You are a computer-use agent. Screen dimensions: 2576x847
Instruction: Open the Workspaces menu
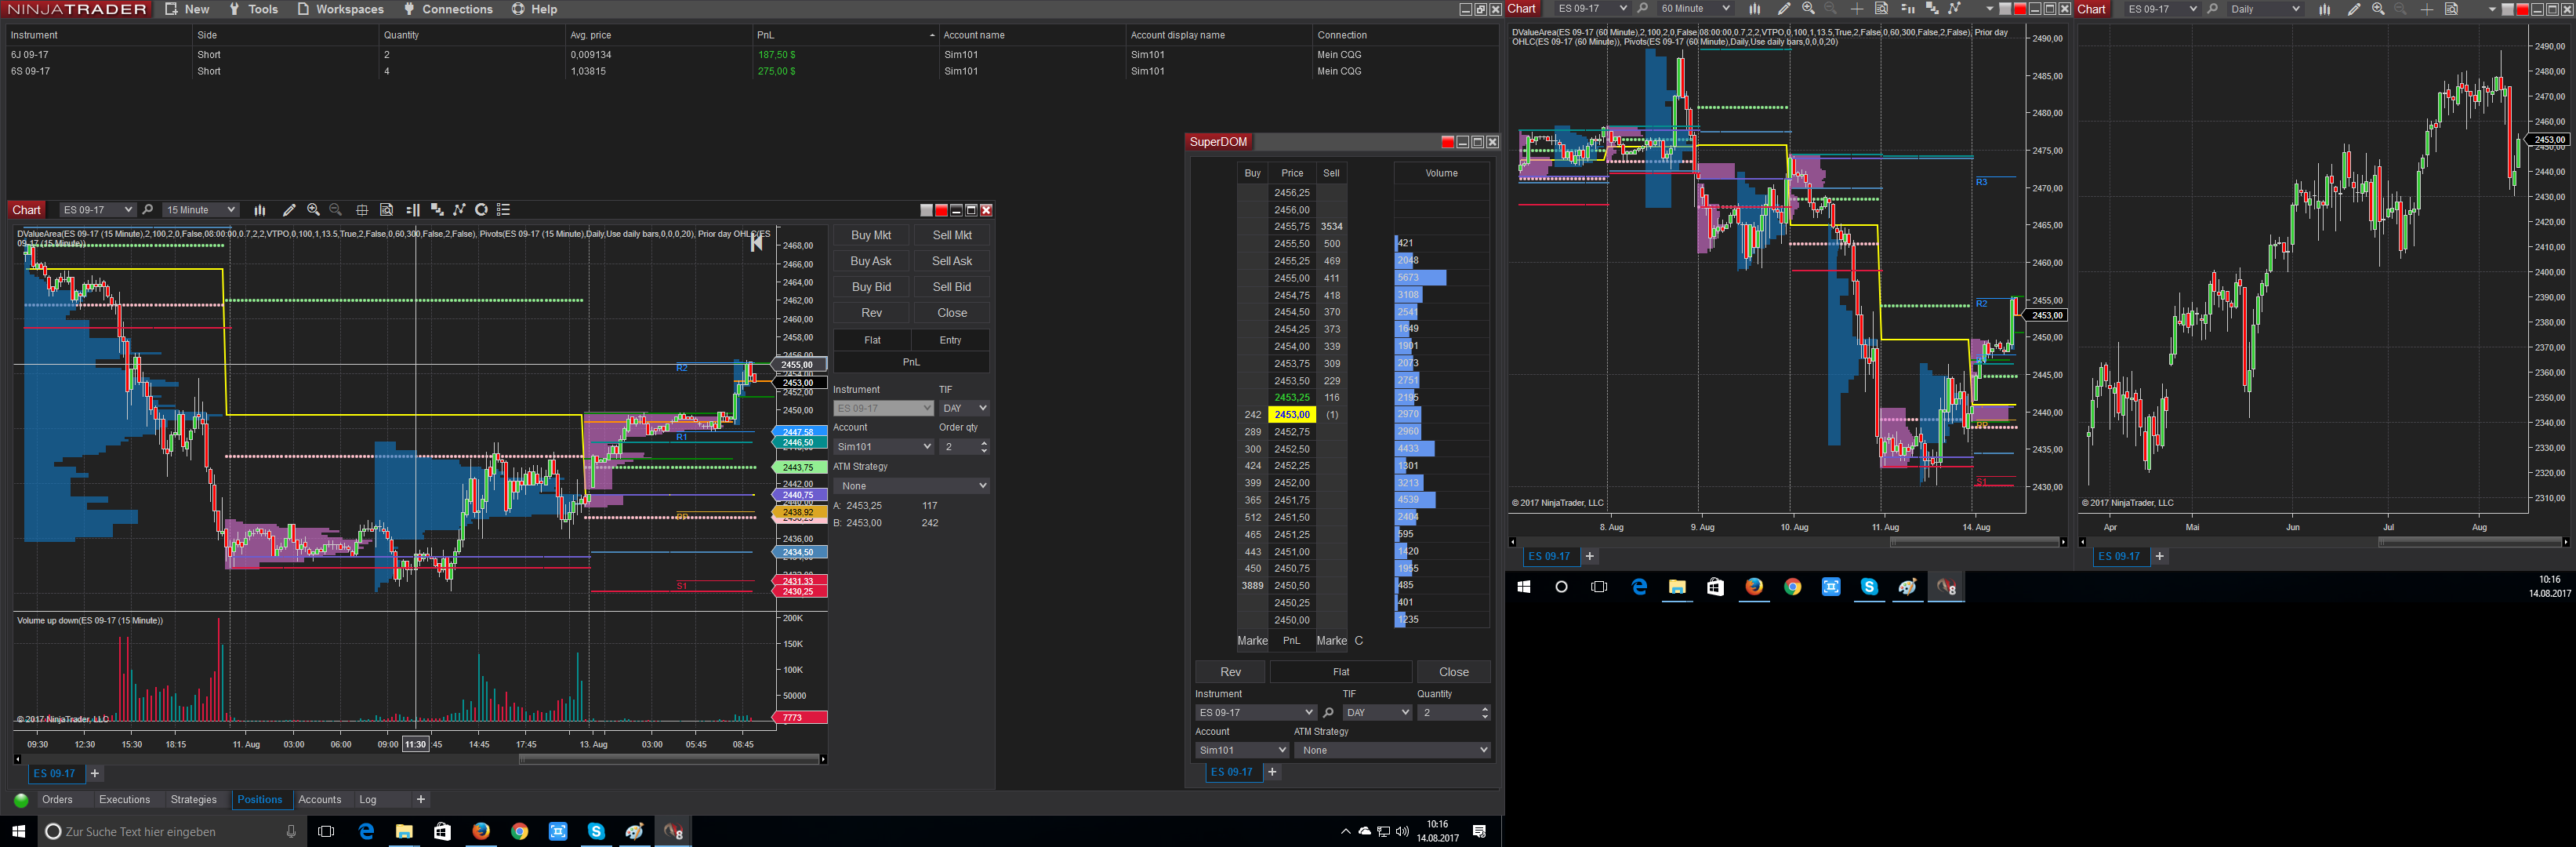point(341,9)
